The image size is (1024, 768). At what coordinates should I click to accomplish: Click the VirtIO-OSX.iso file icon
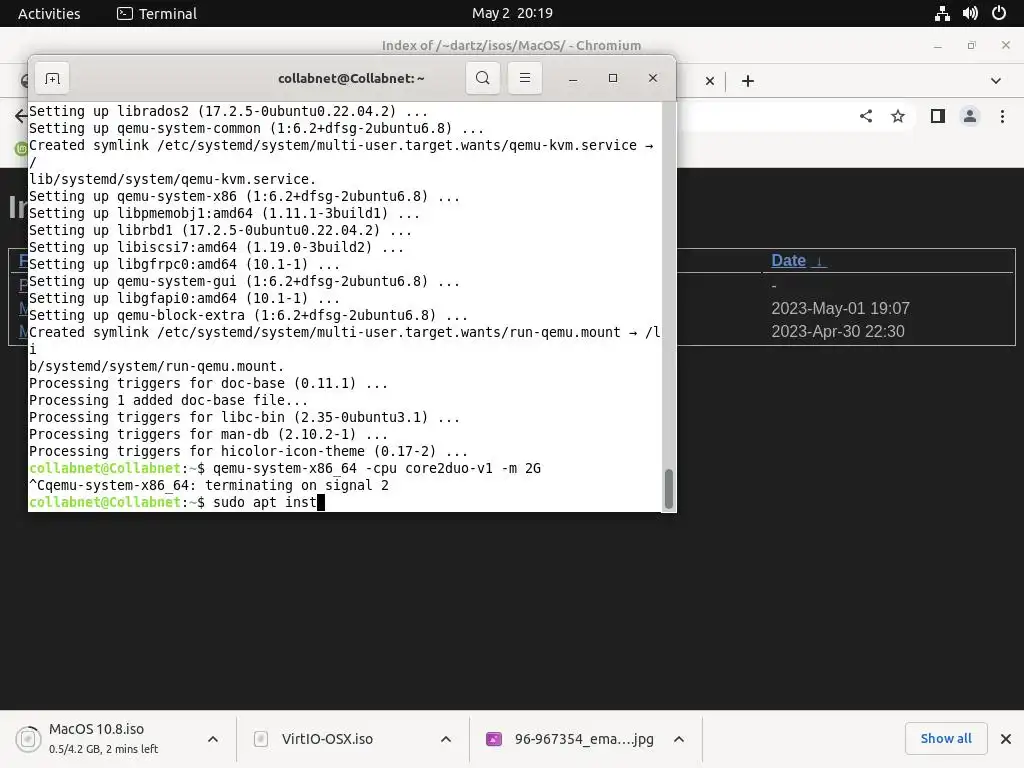[261, 739]
